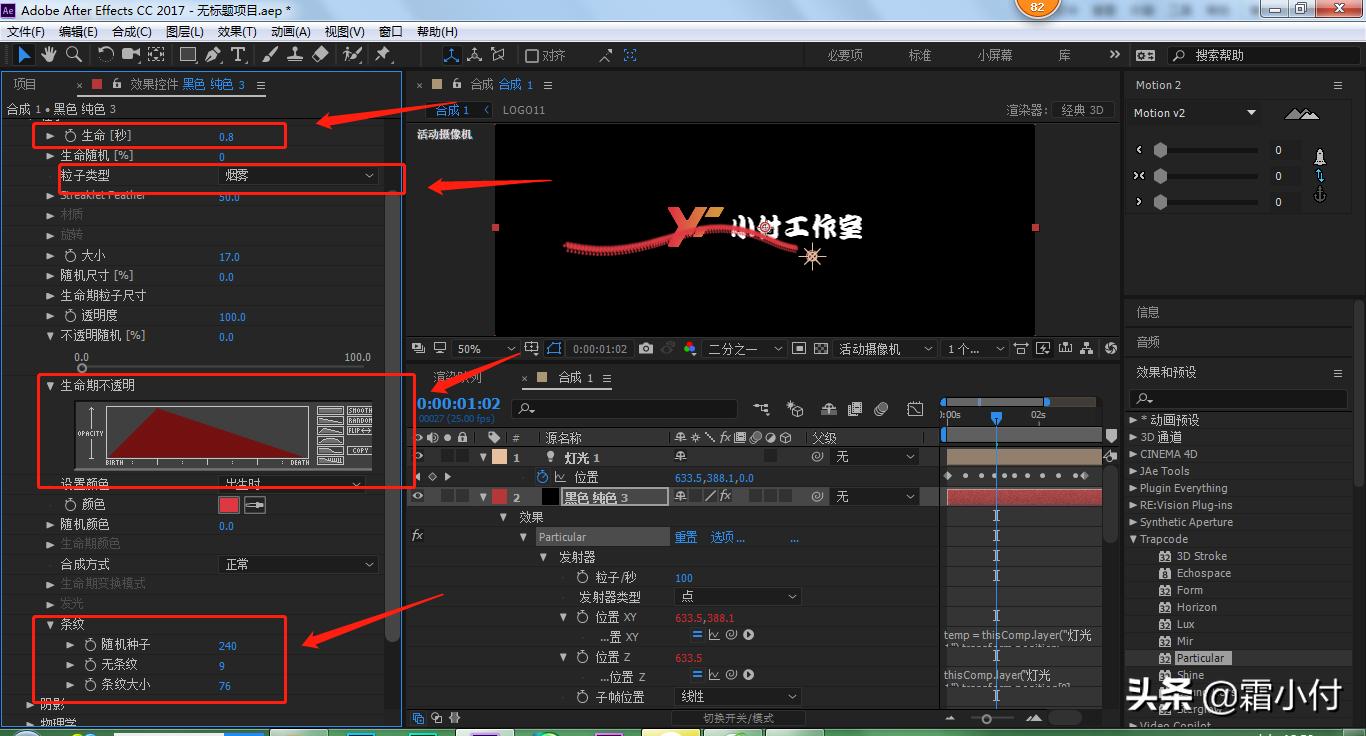
Task: Open the 效果(T) menu
Action: point(238,32)
